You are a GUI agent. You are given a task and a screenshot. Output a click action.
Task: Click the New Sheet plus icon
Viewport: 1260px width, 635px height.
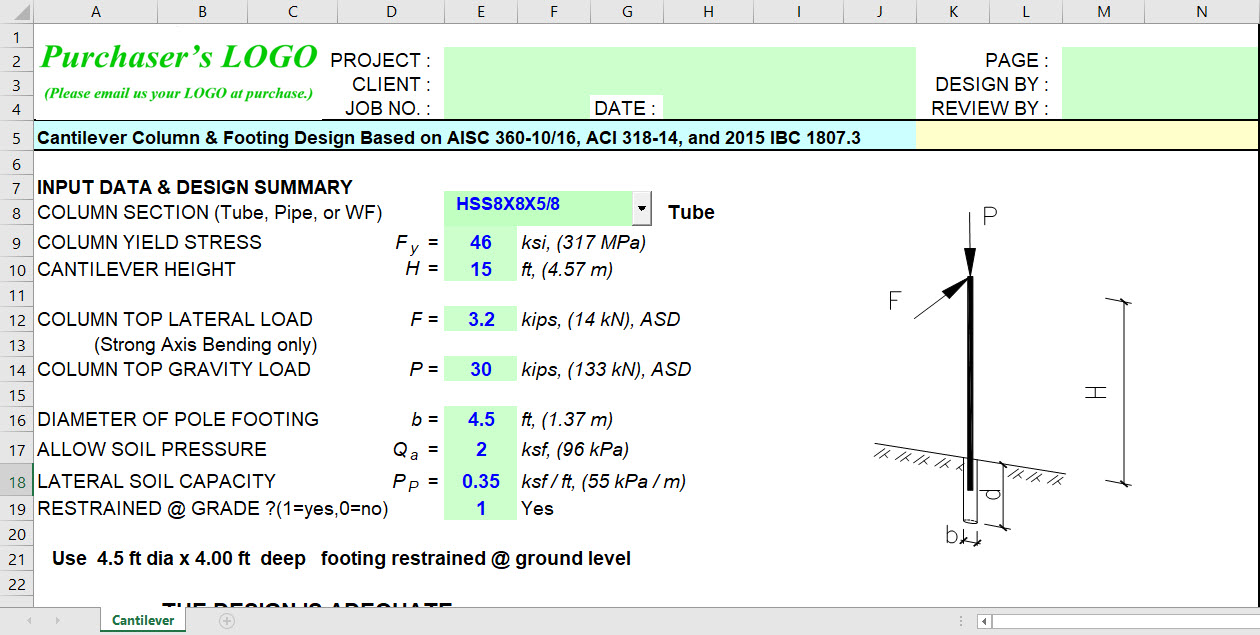click(226, 620)
